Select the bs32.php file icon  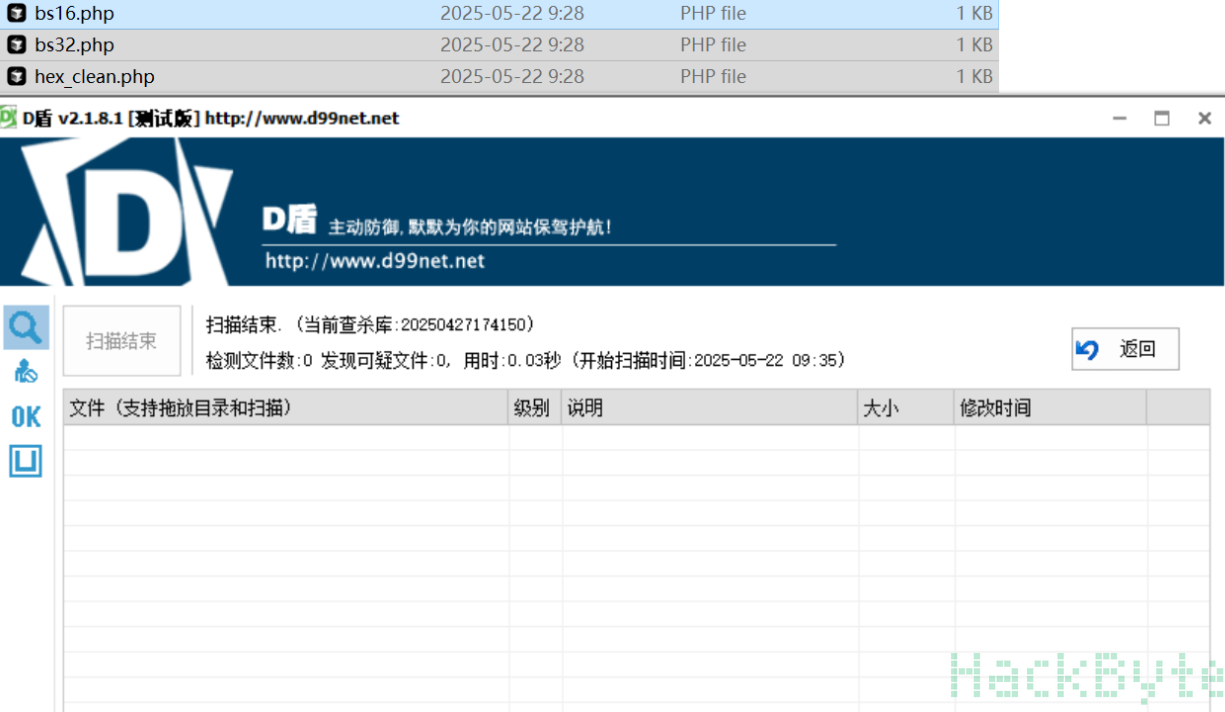(16, 45)
